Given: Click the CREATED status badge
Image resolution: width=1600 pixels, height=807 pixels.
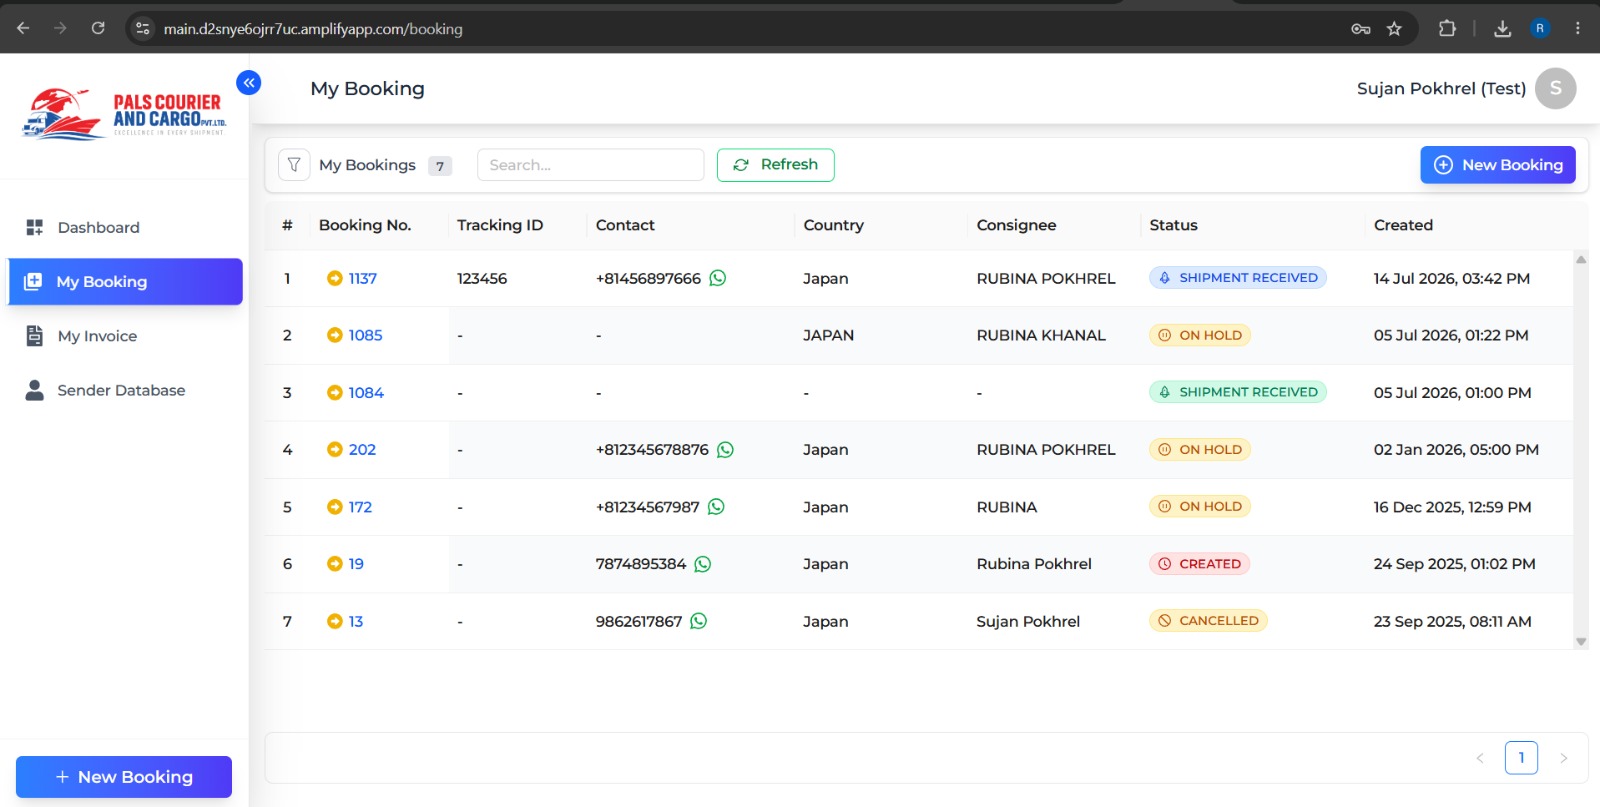Looking at the screenshot, I should 1199,564.
